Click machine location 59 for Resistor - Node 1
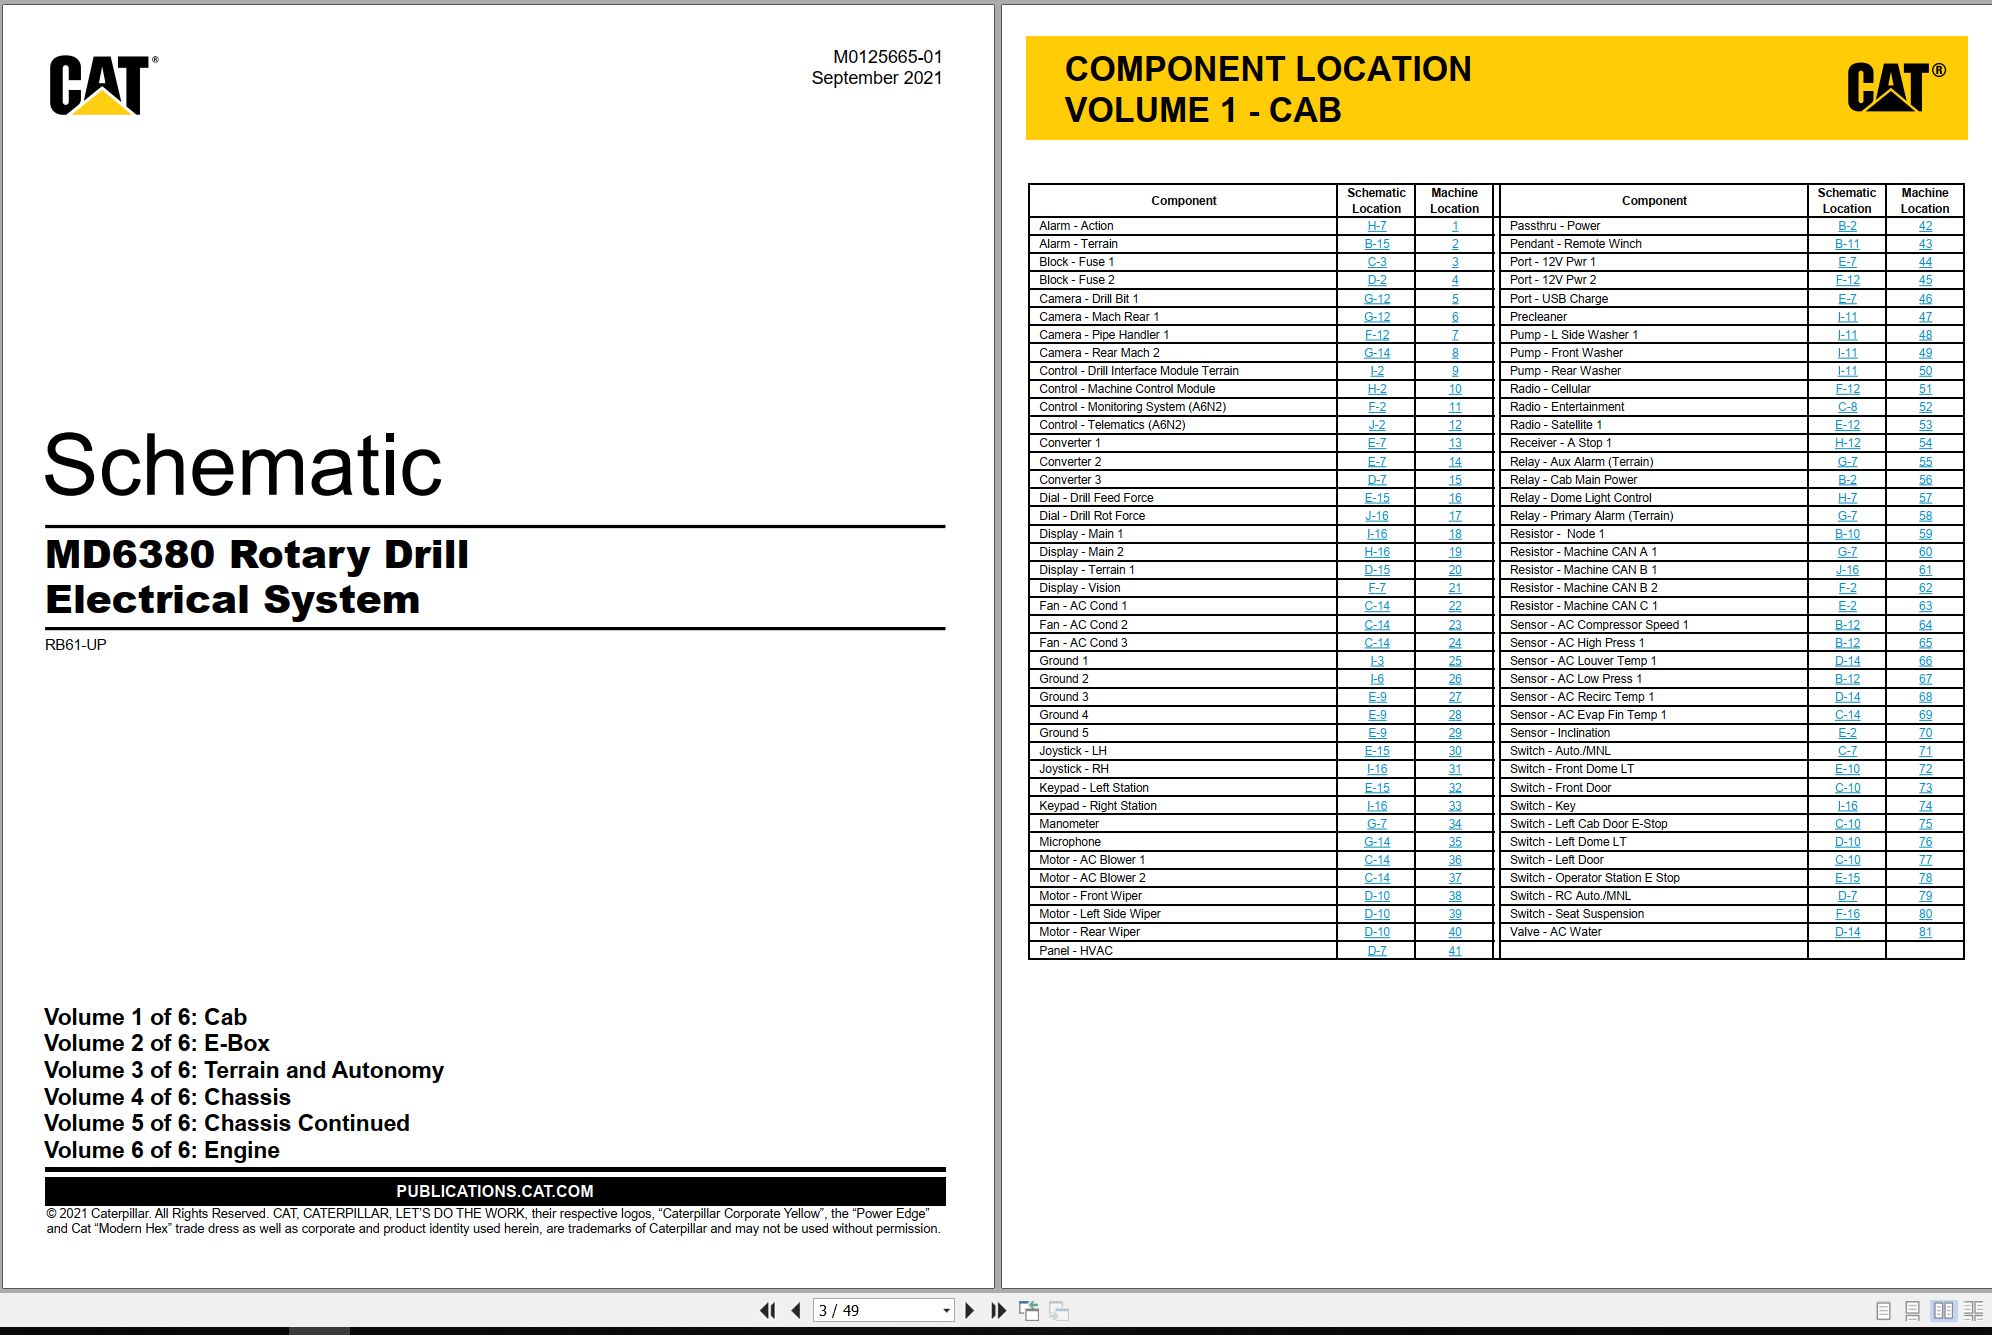This screenshot has width=1992, height=1335. coord(1925,534)
